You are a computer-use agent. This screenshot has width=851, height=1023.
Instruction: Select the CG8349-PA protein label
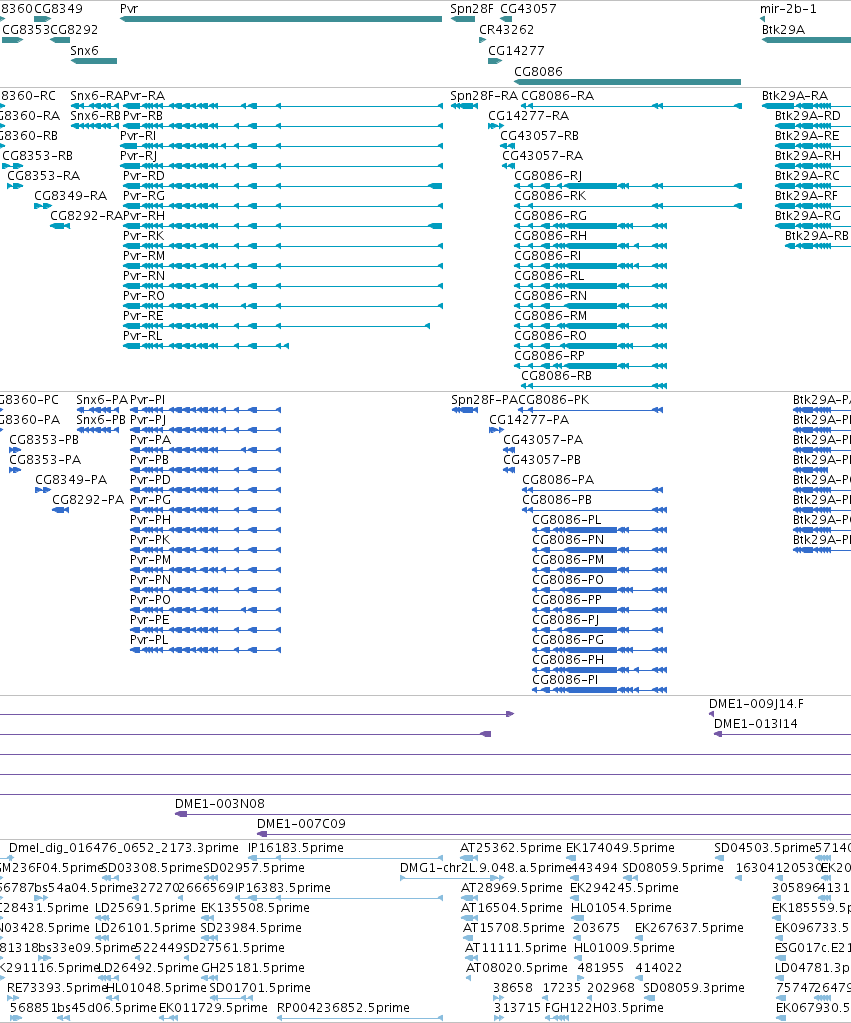coord(71,480)
